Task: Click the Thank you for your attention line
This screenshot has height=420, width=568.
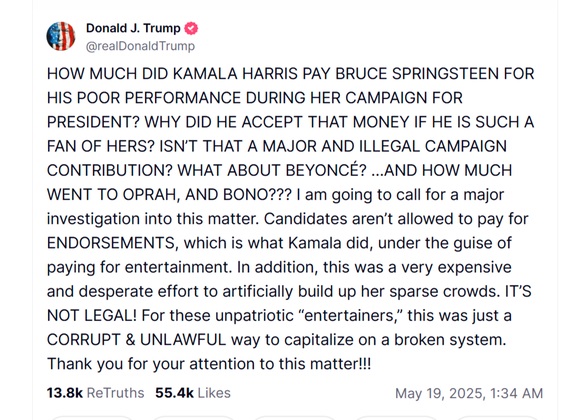Action: point(209,364)
